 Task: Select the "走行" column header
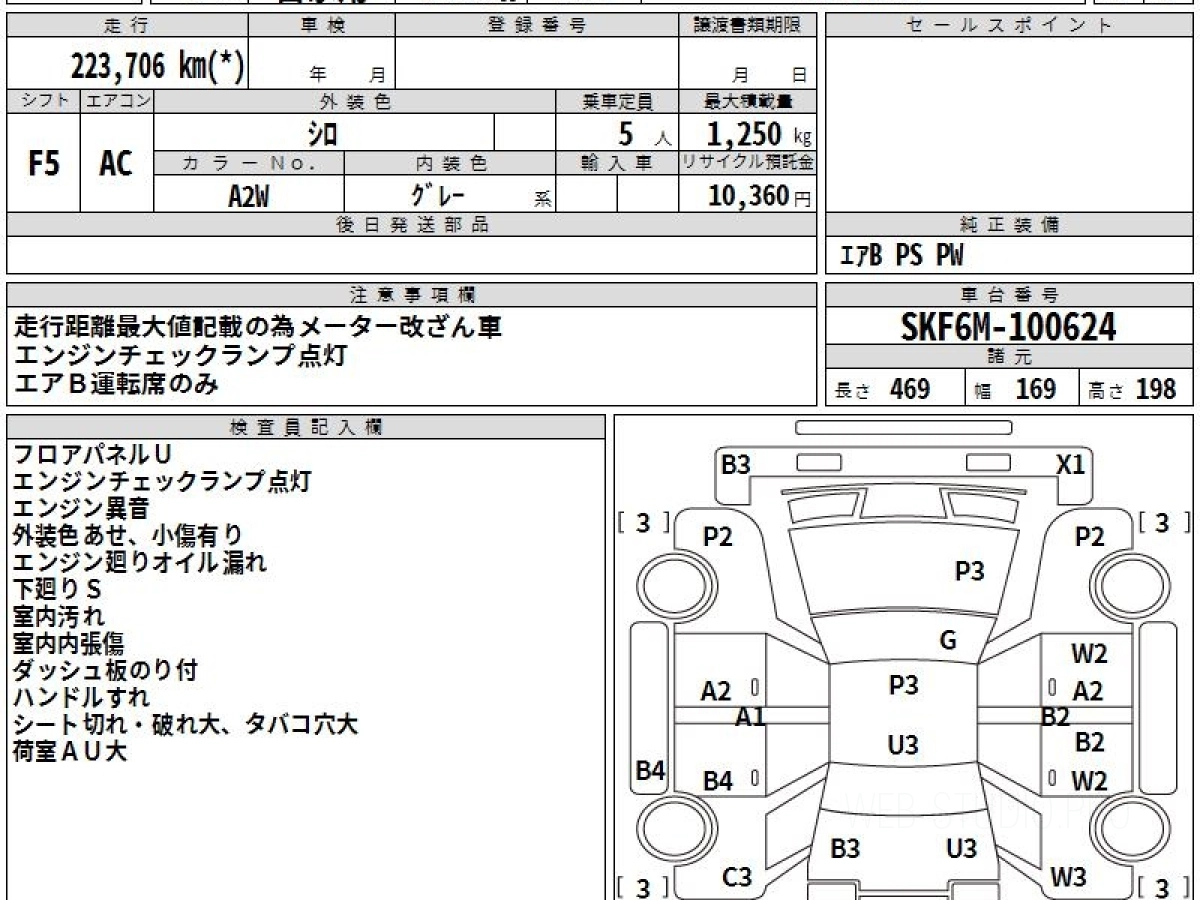point(127,26)
